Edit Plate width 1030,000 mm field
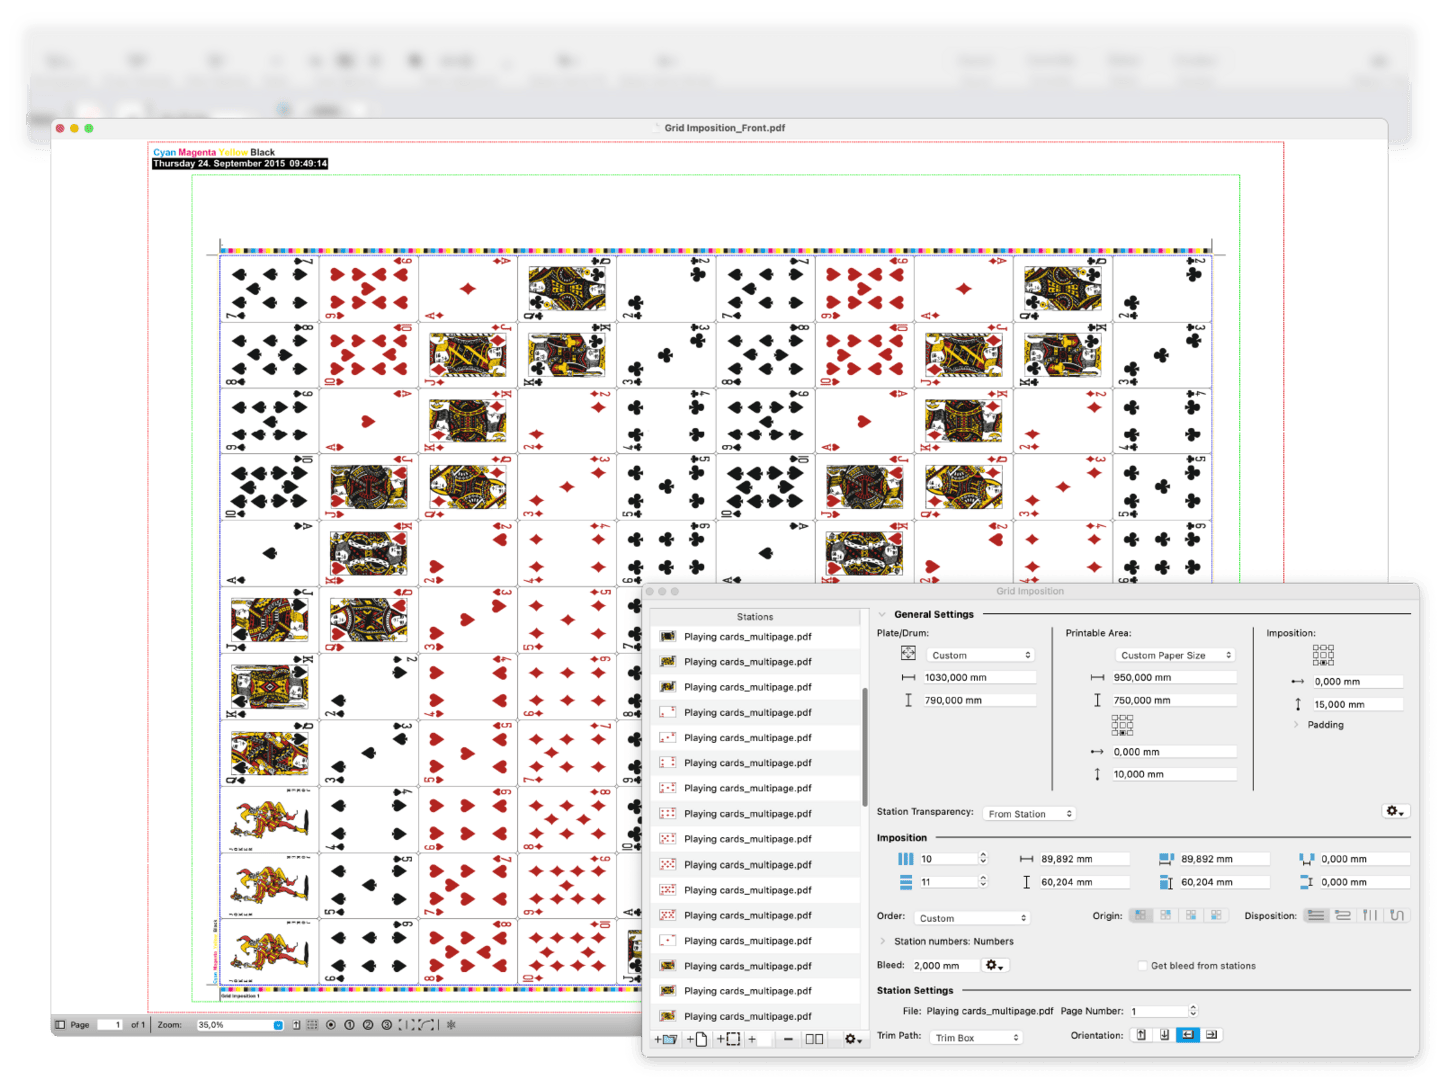Viewport: 1439px width, 1080px height. (978, 677)
